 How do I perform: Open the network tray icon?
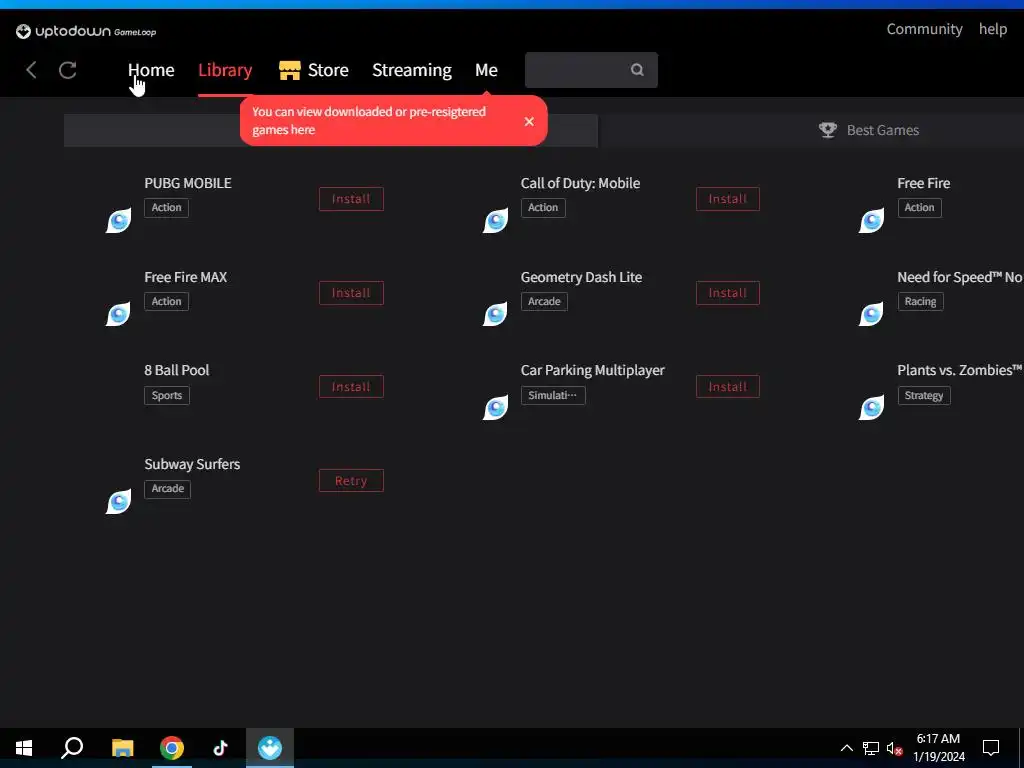[871, 748]
